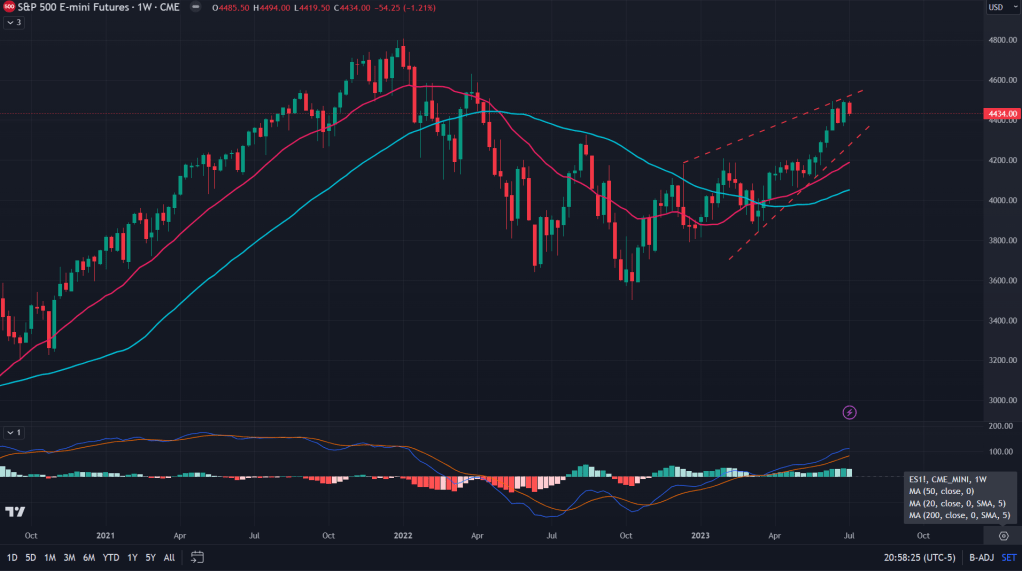Select the 1D time range

[x=12, y=557]
